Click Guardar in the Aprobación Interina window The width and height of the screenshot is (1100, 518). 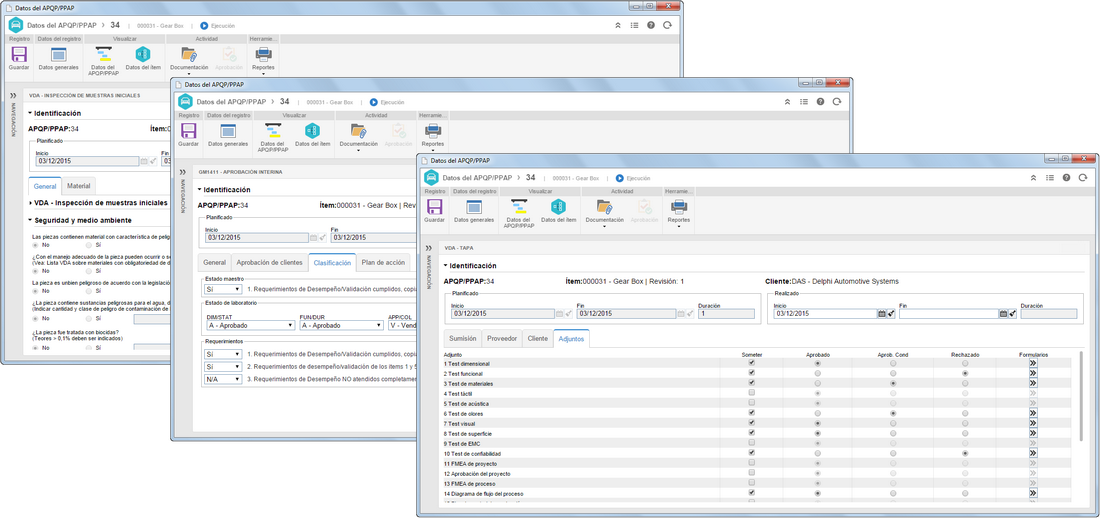click(188, 135)
